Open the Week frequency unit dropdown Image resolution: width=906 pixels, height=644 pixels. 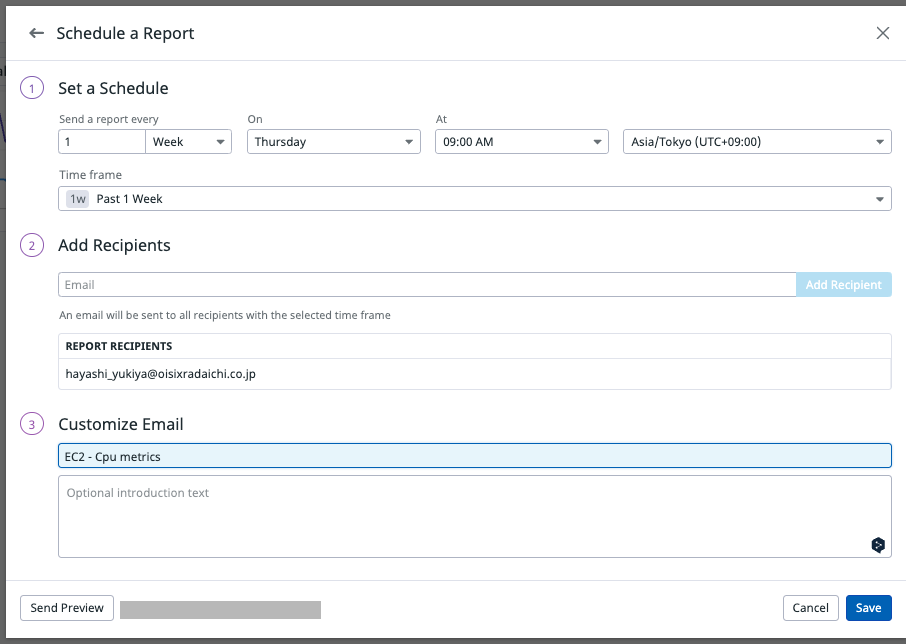188,142
